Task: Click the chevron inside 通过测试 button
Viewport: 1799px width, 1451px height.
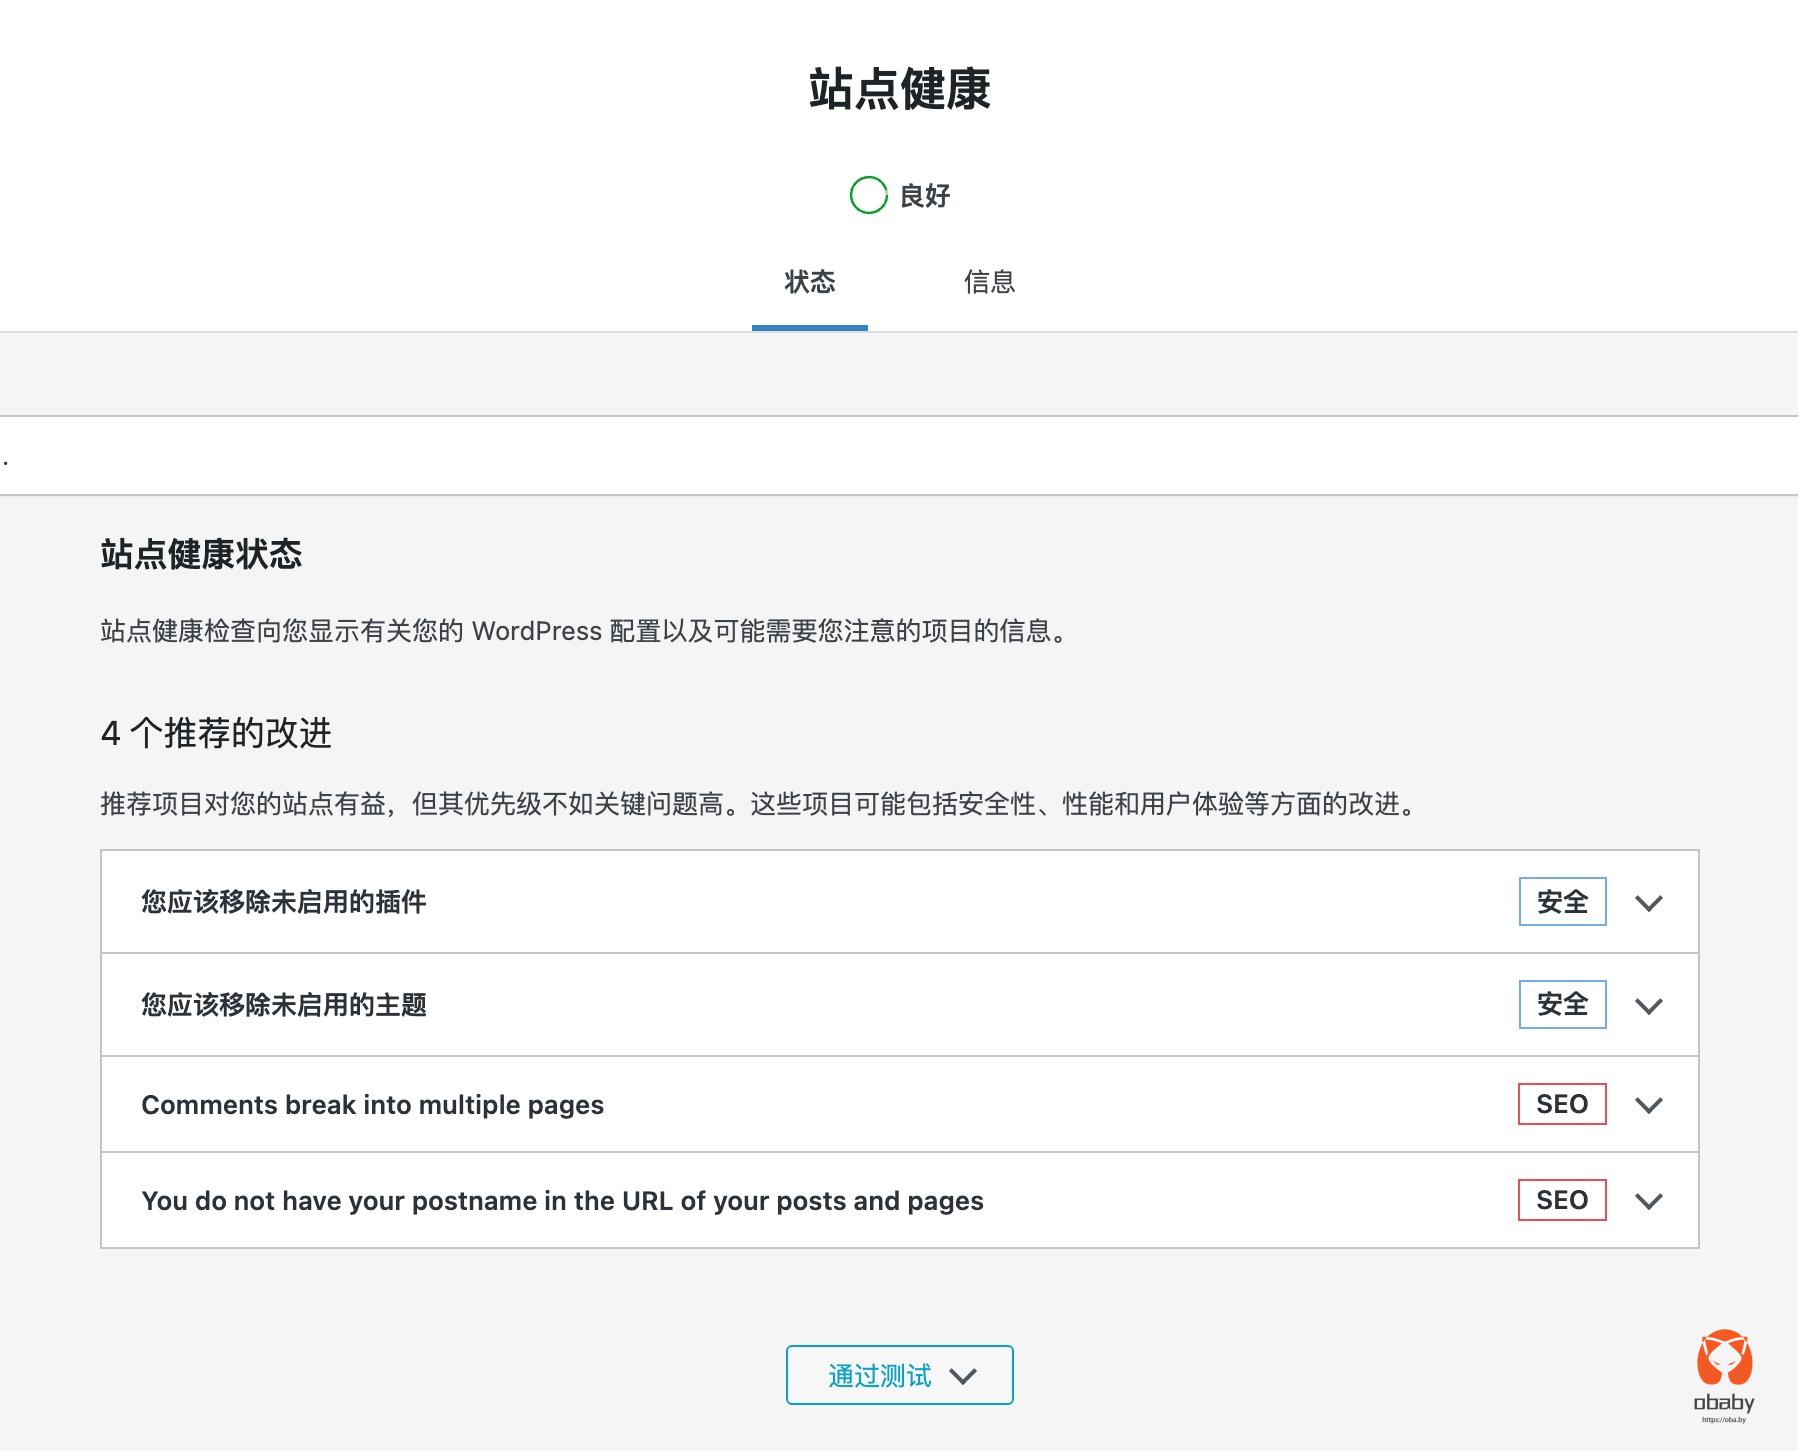Action: pos(963,1377)
